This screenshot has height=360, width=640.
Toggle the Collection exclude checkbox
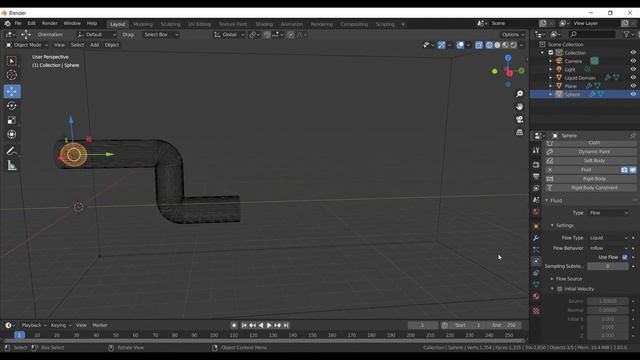(551, 53)
